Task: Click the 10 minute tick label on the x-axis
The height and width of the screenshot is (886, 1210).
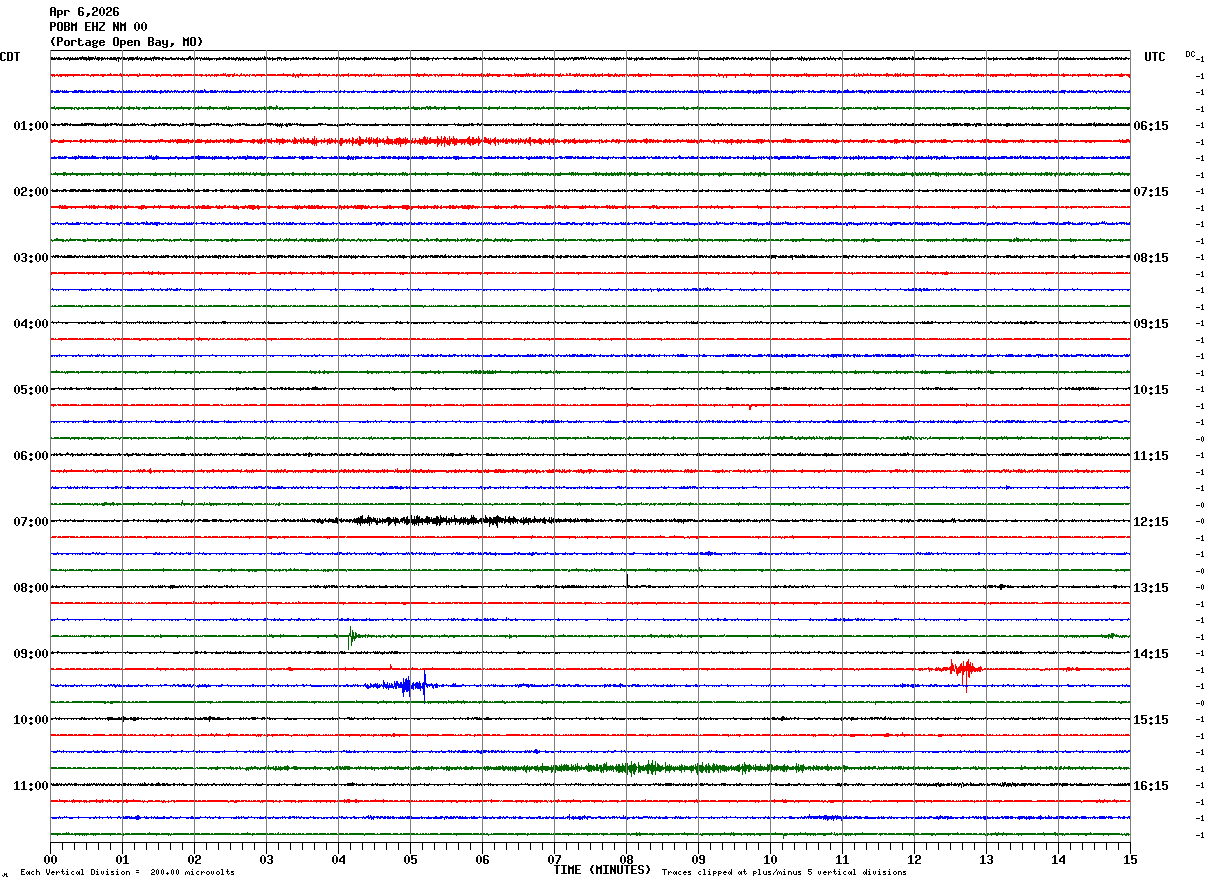Action: click(770, 859)
